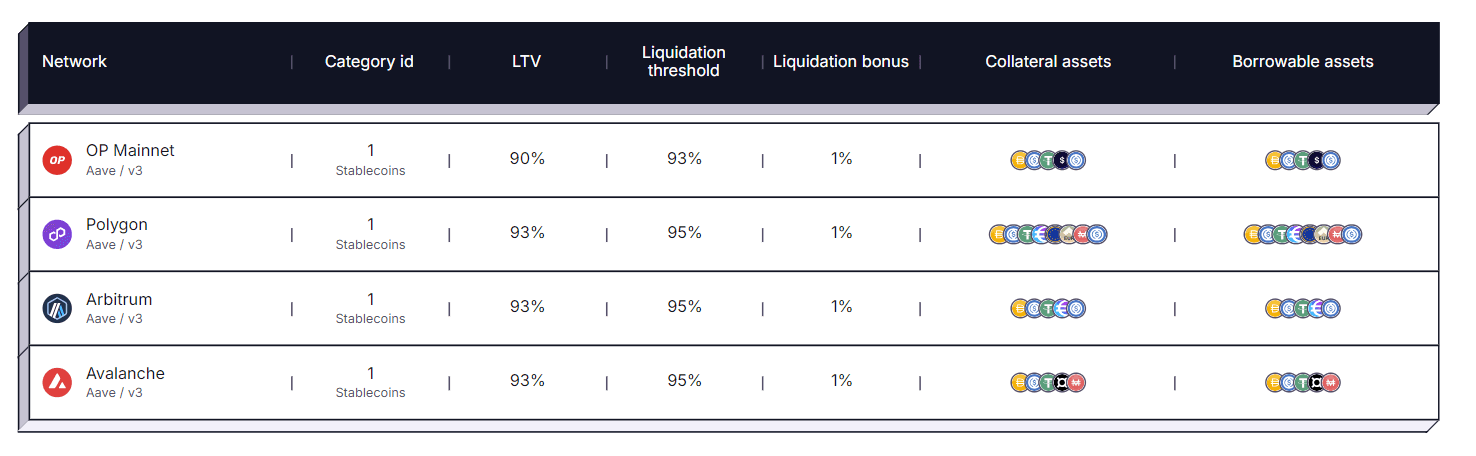Click the Category id column header

click(369, 62)
